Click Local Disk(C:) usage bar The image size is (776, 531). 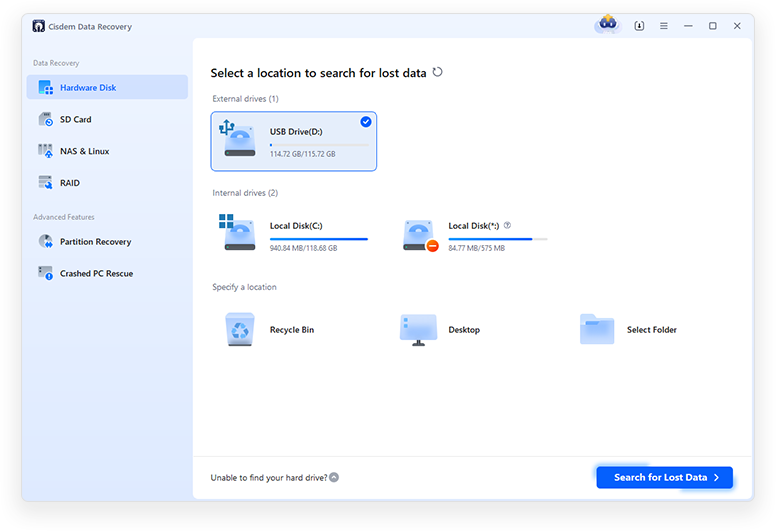[319, 239]
